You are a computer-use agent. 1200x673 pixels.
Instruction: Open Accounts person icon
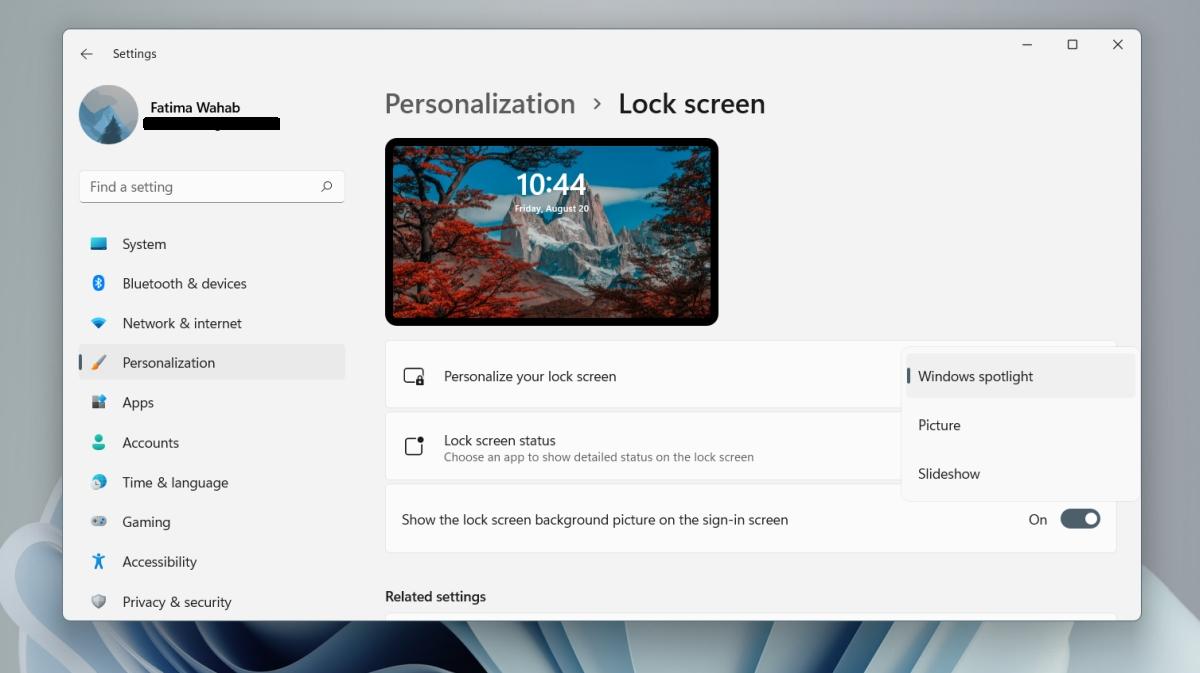98,442
